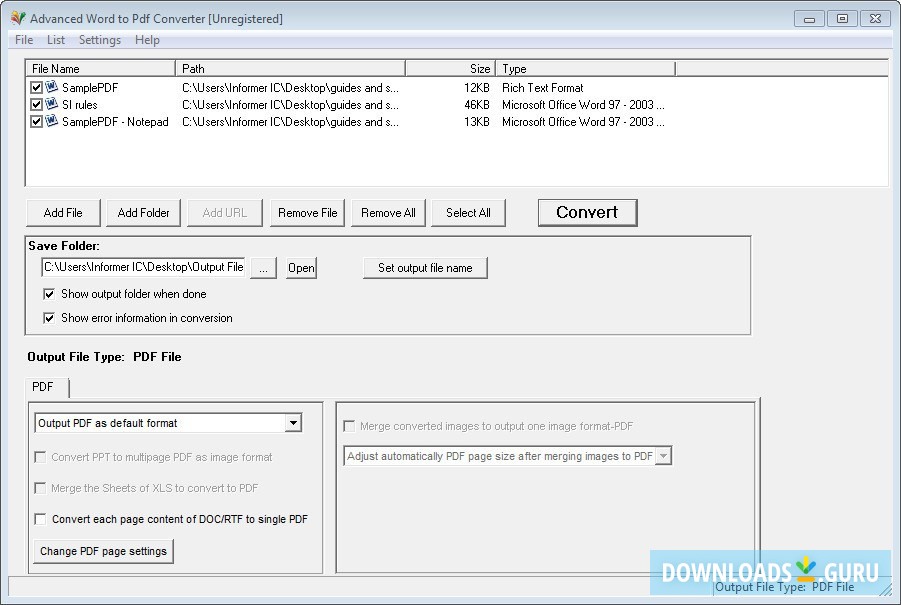
Task: Open the Settings menu
Action: (x=100, y=40)
